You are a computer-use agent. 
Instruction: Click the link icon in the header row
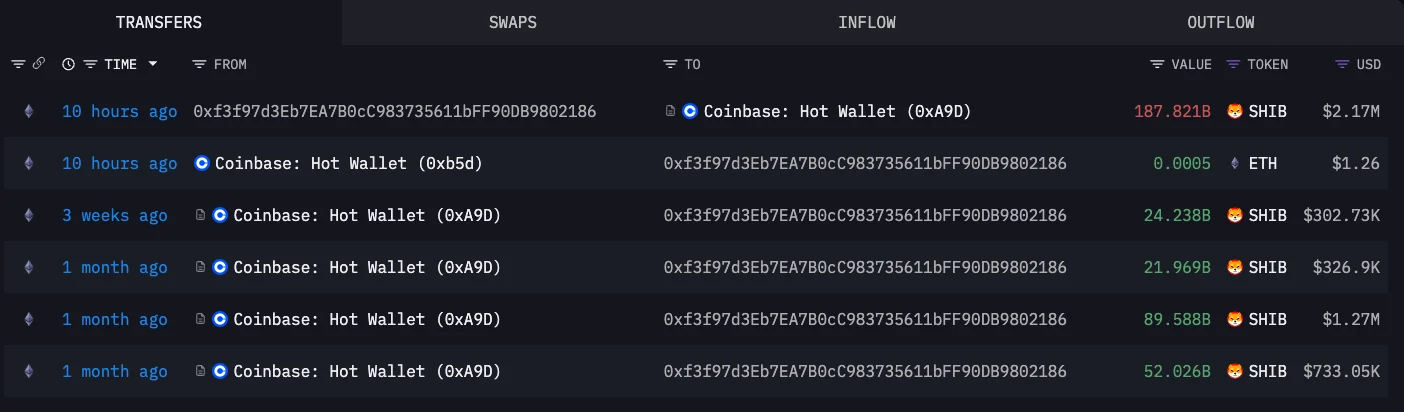coord(39,64)
